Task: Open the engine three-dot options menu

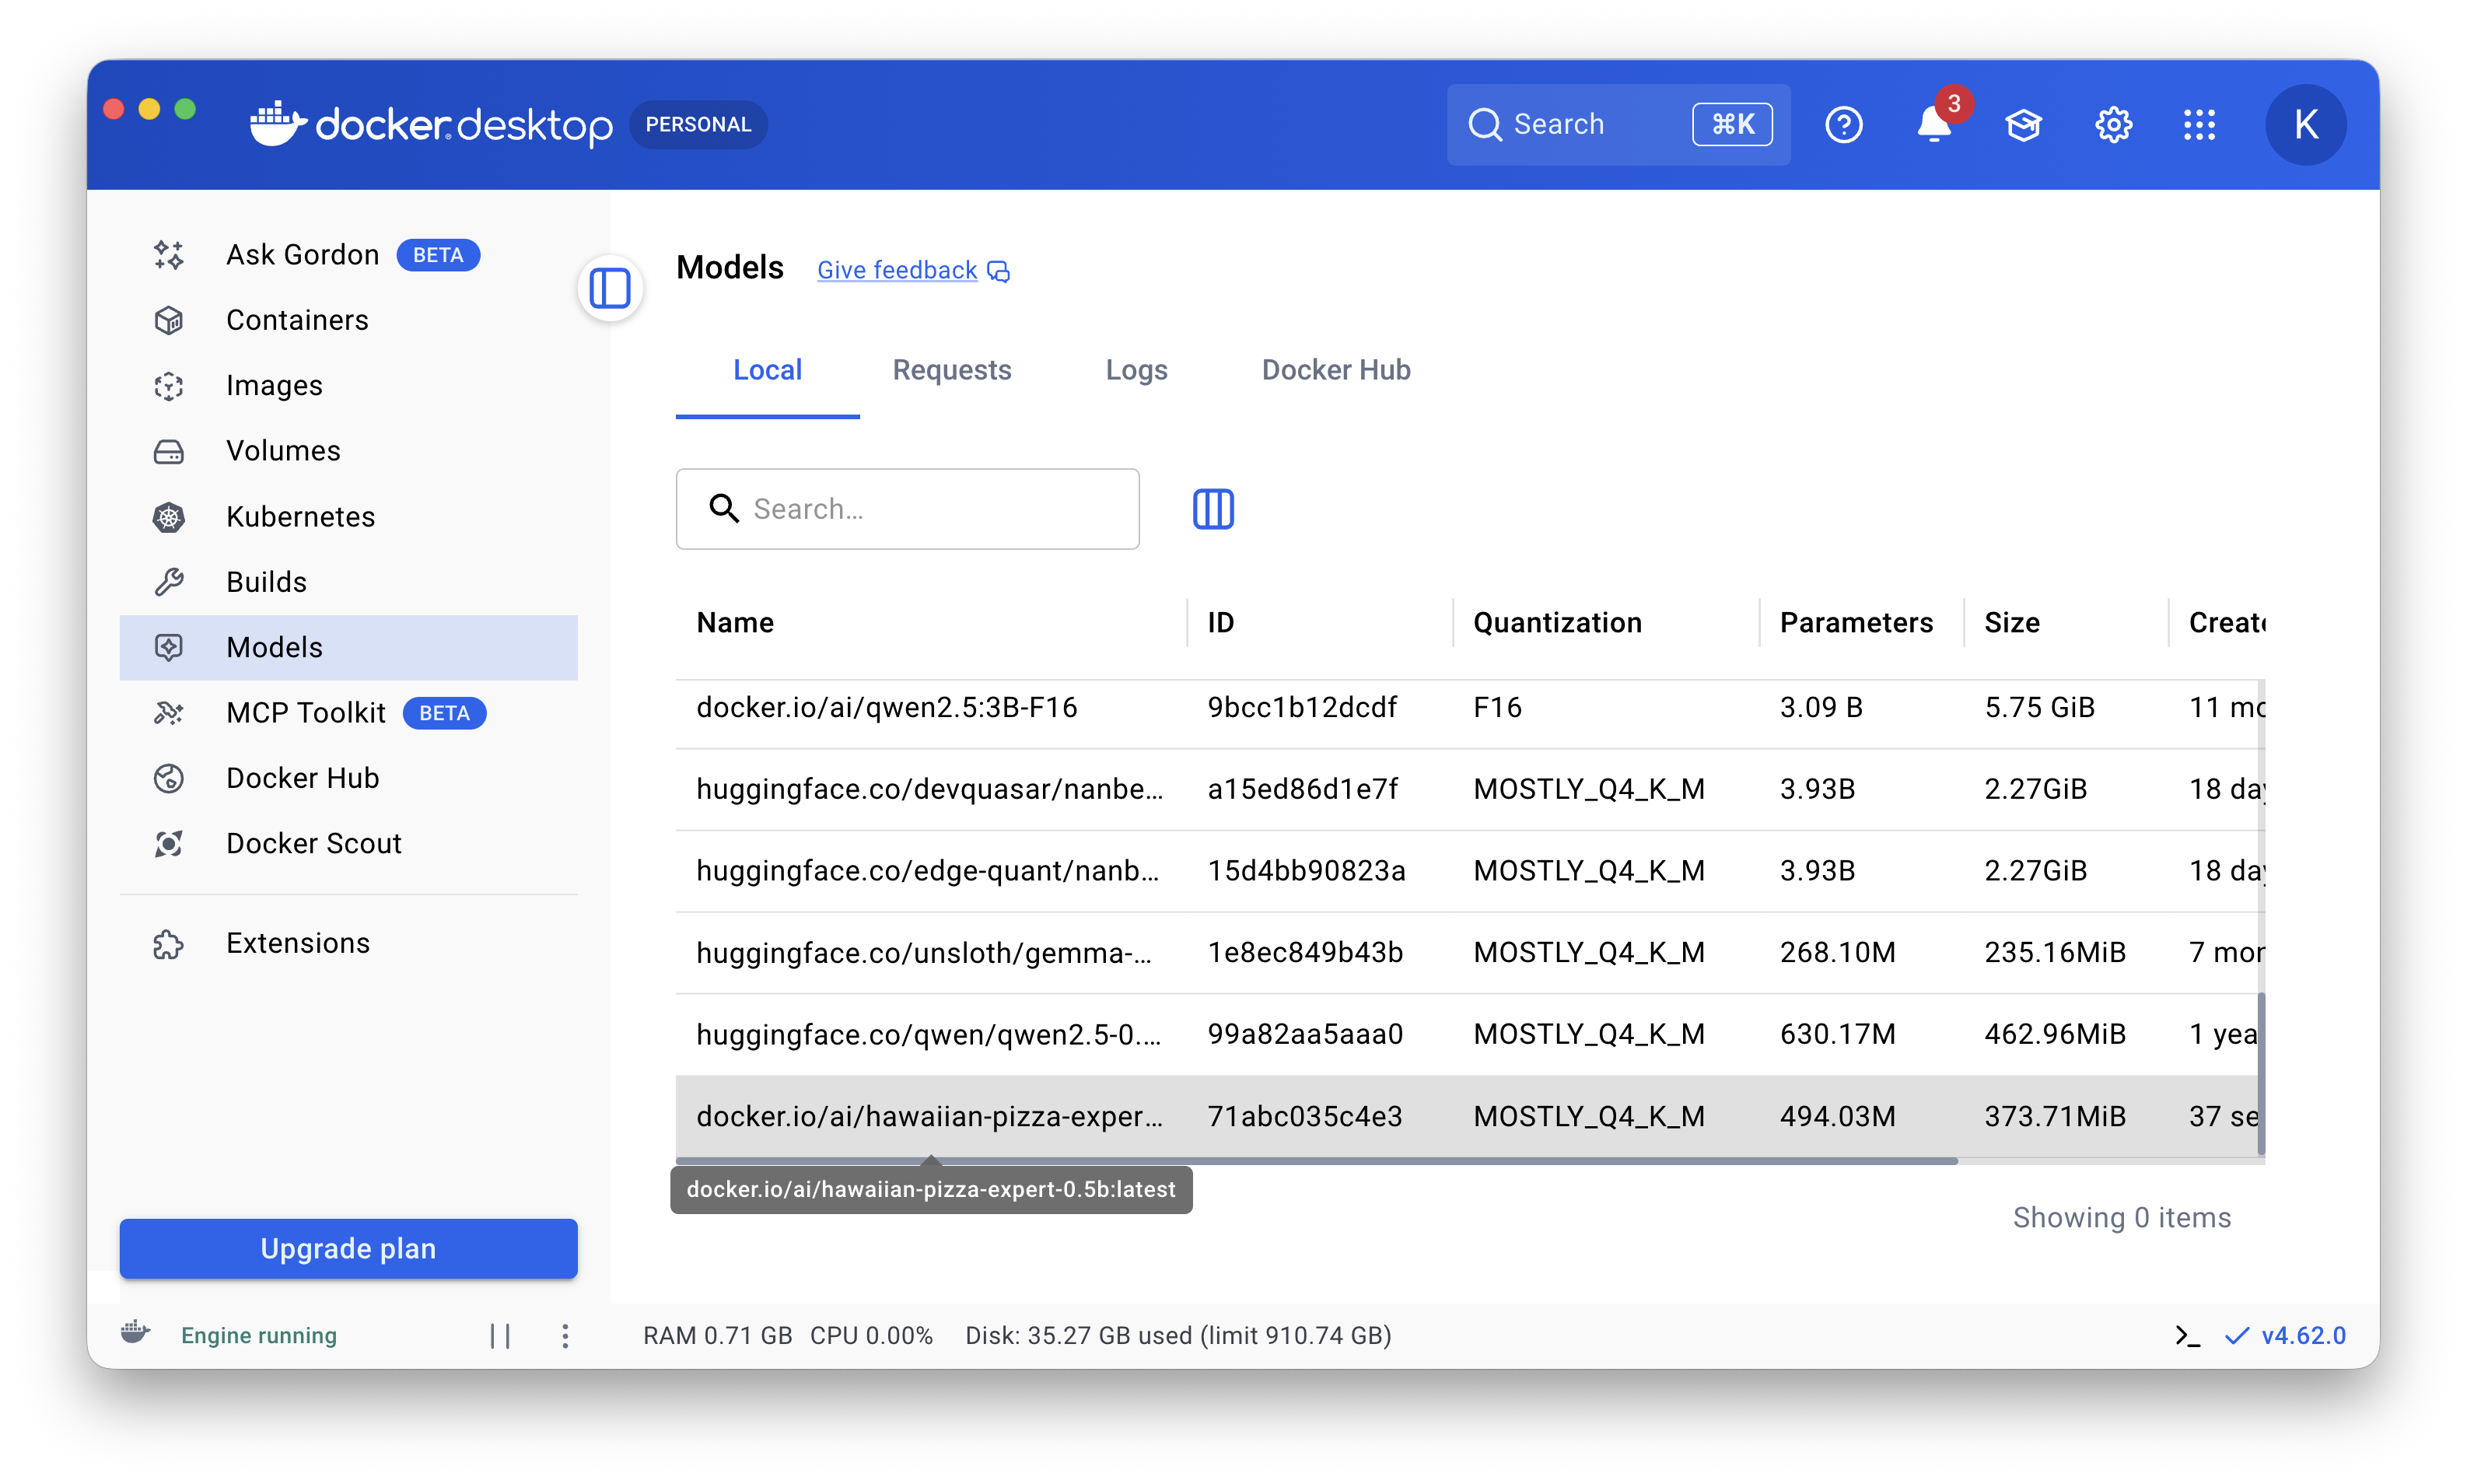Action: pos(565,1336)
